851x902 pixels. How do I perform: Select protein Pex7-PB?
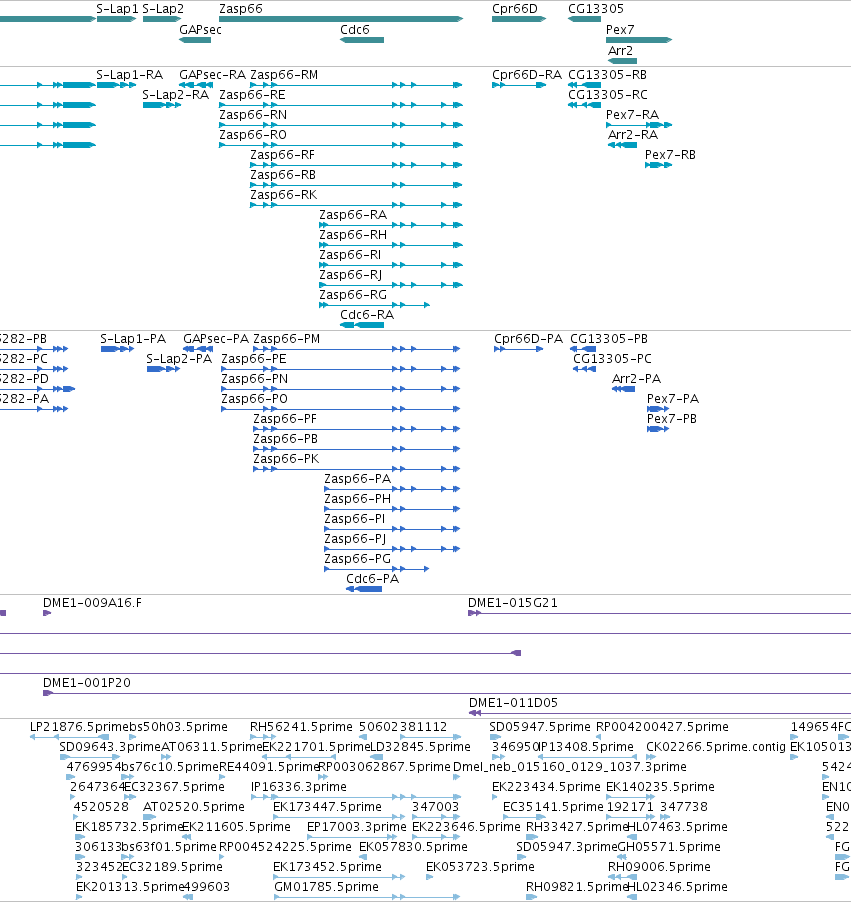tap(658, 429)
